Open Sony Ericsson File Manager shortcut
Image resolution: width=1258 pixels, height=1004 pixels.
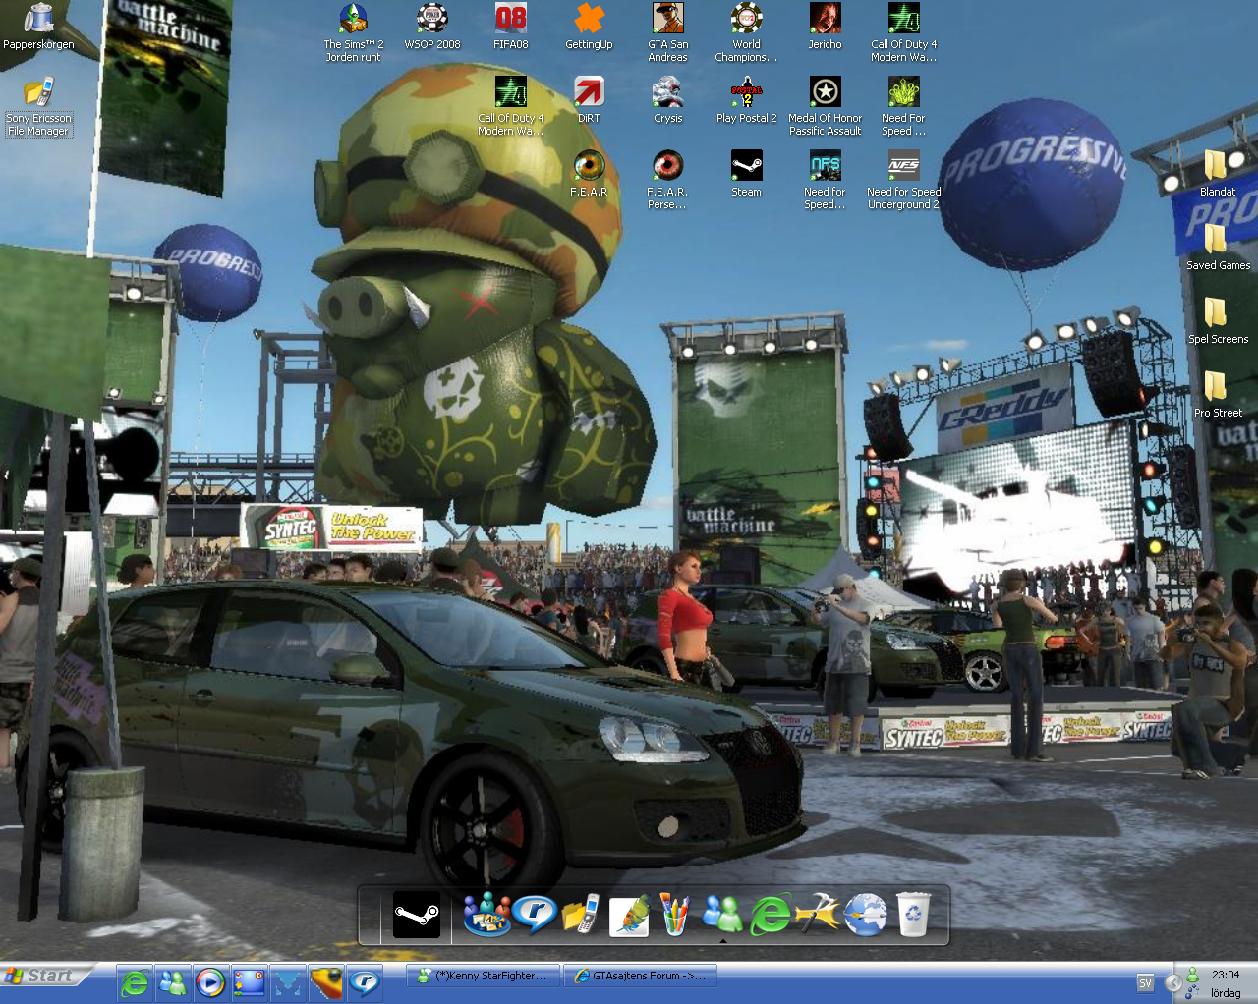tap(39, 93)
